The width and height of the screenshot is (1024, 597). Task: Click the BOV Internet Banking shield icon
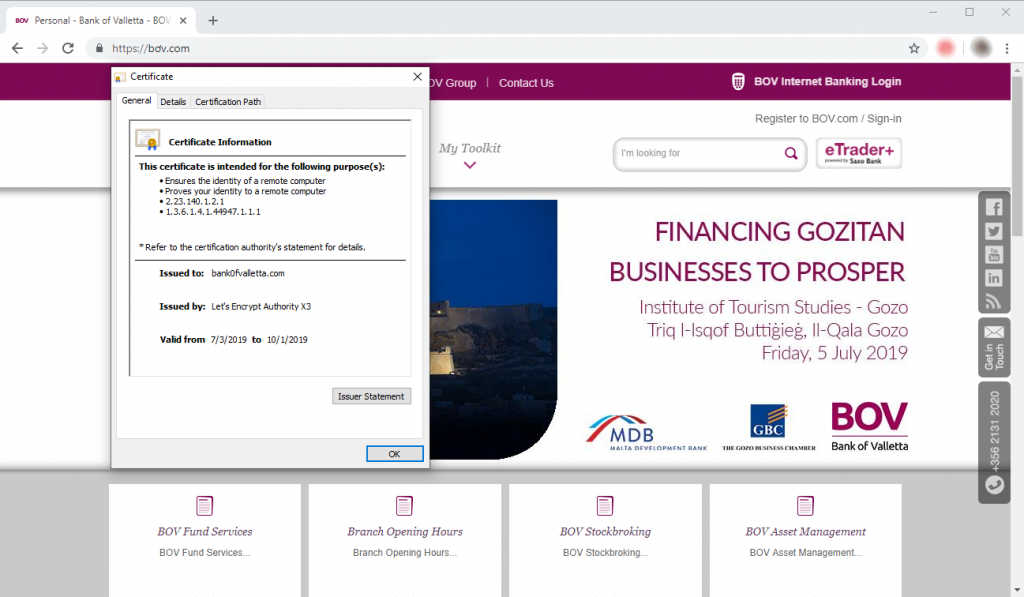coord(738,82)
